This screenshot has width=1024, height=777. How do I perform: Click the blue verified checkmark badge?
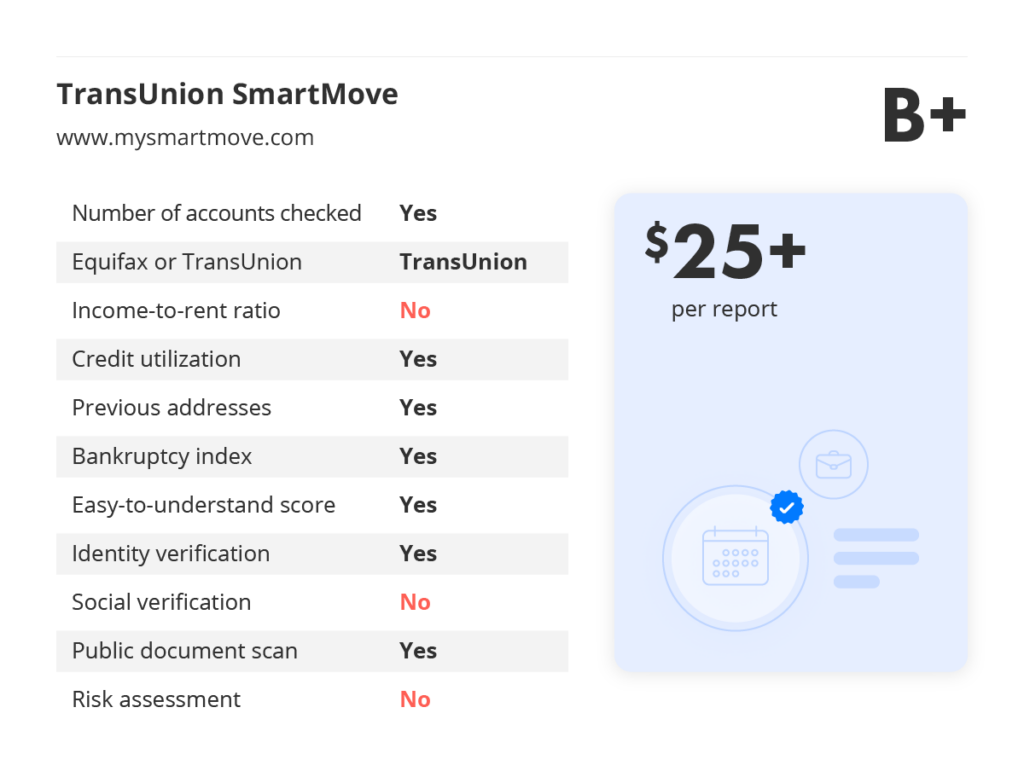coord(786,507)
